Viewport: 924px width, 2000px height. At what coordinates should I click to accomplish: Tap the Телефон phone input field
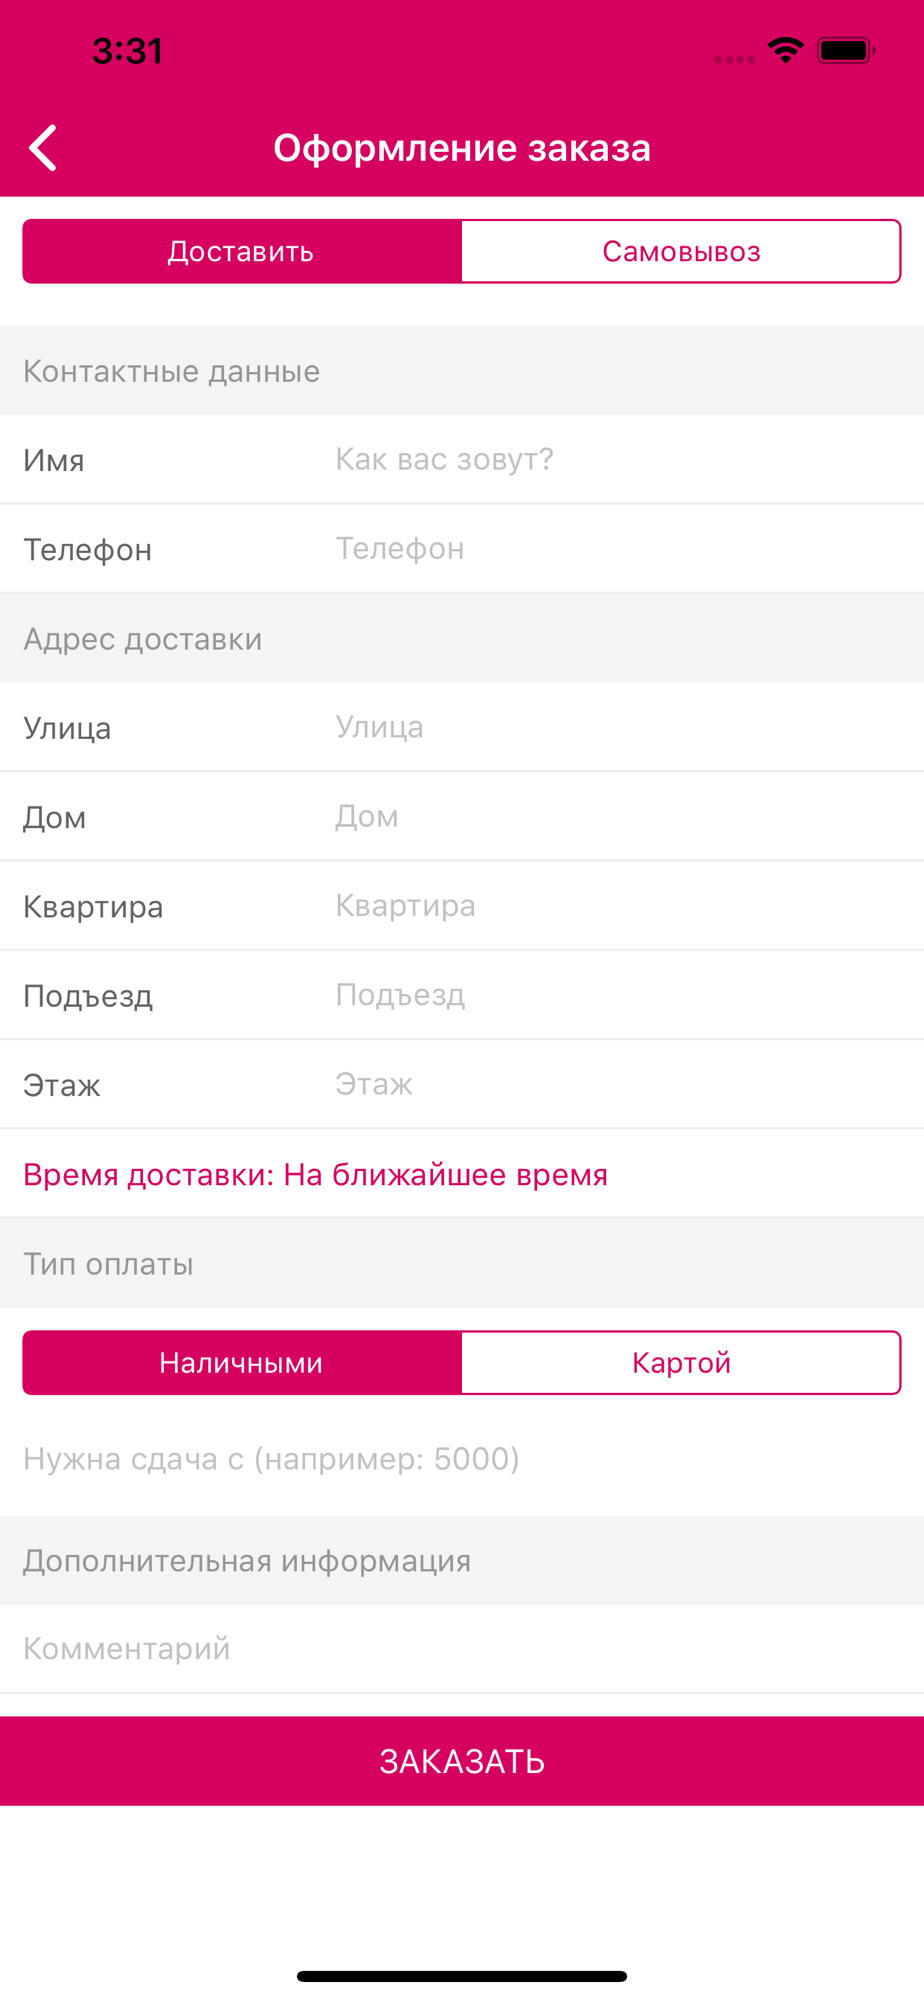pos(620,548)
